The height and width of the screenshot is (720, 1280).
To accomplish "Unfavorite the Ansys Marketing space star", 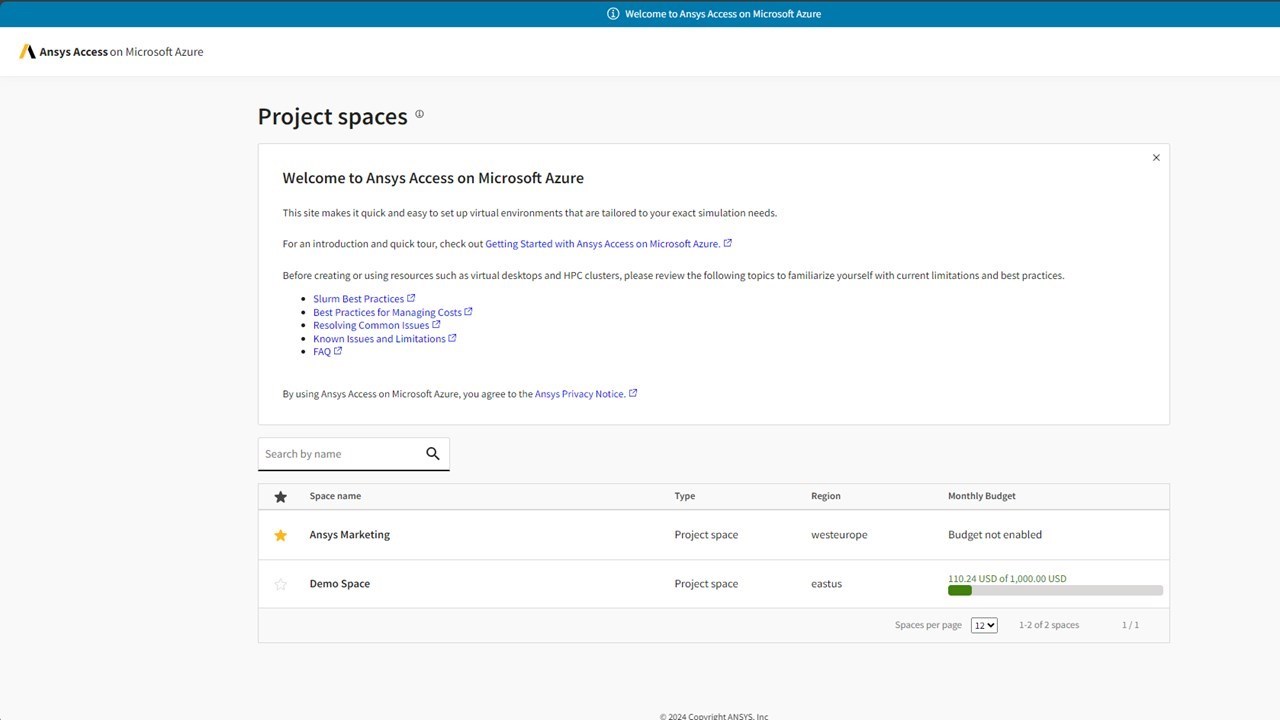I will 281,536.
